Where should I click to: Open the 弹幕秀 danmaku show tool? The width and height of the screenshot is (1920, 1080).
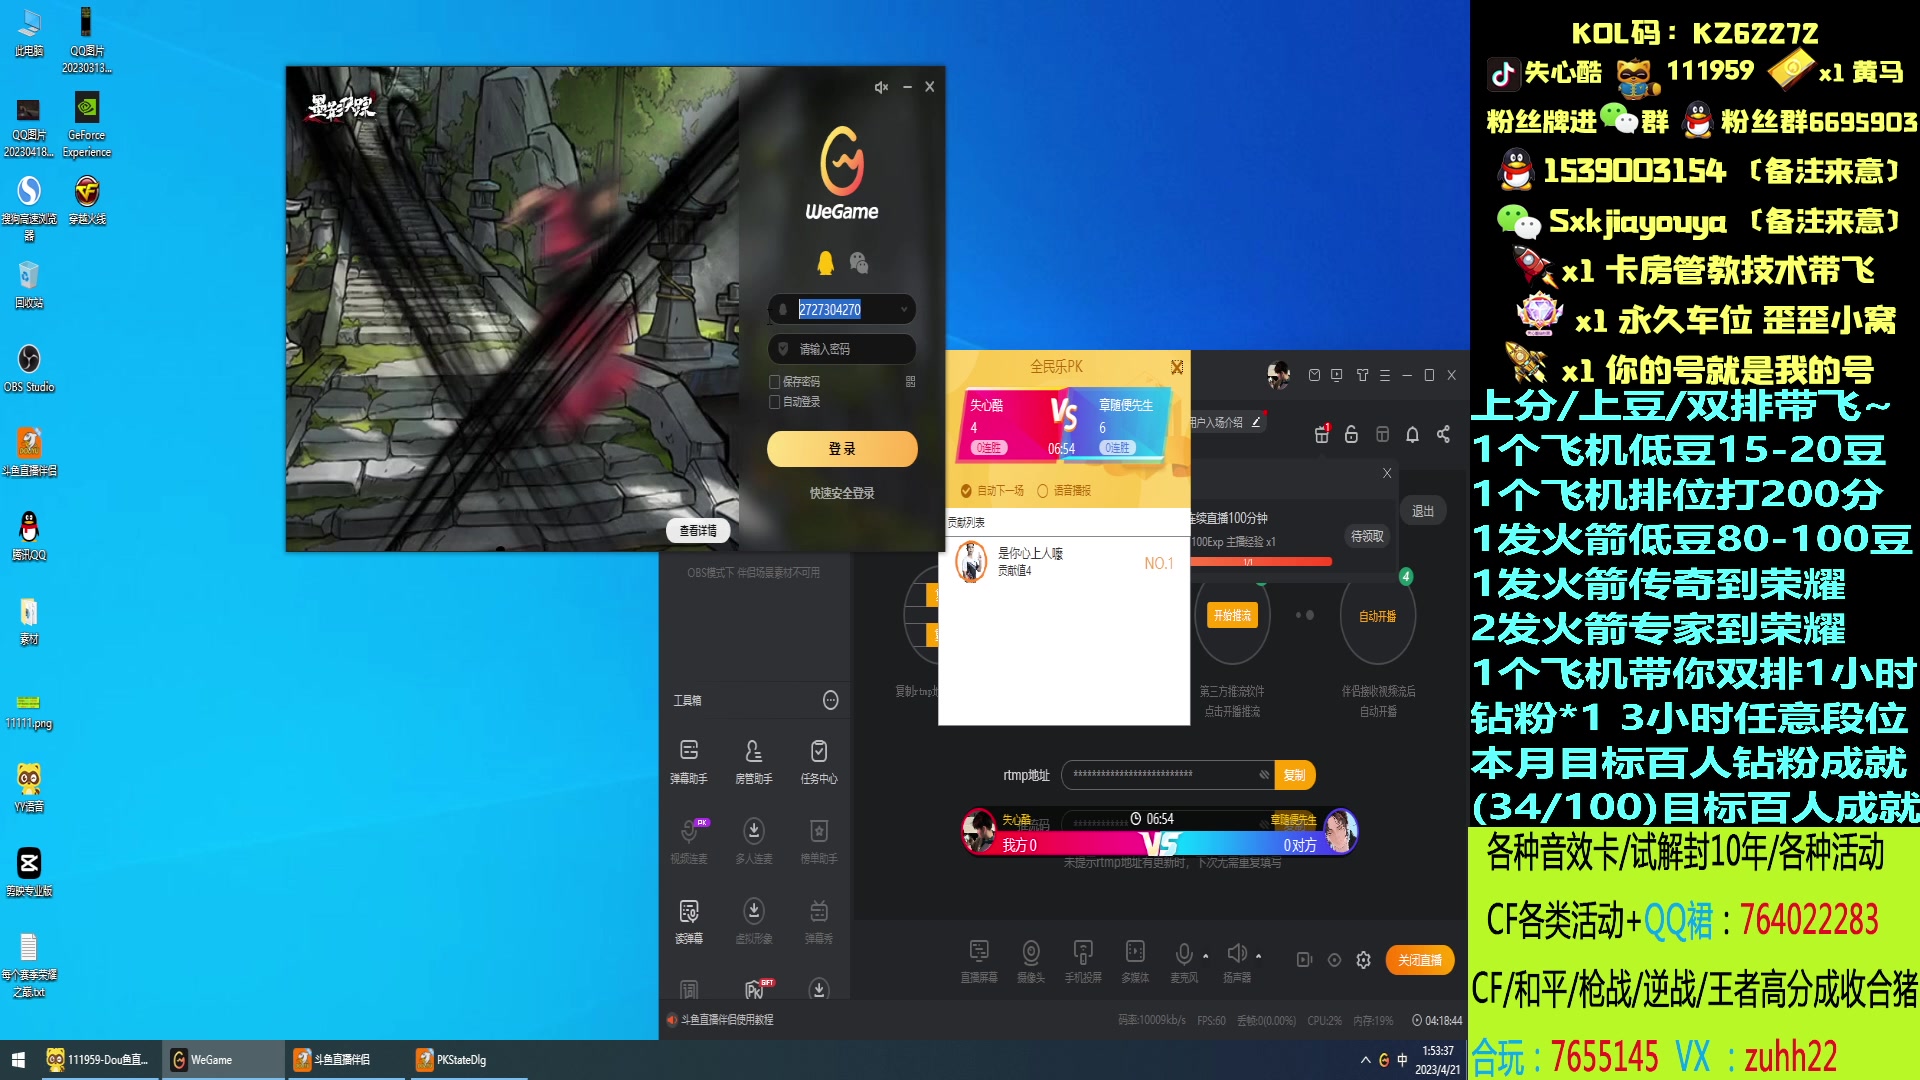click(x=819, y=921)
